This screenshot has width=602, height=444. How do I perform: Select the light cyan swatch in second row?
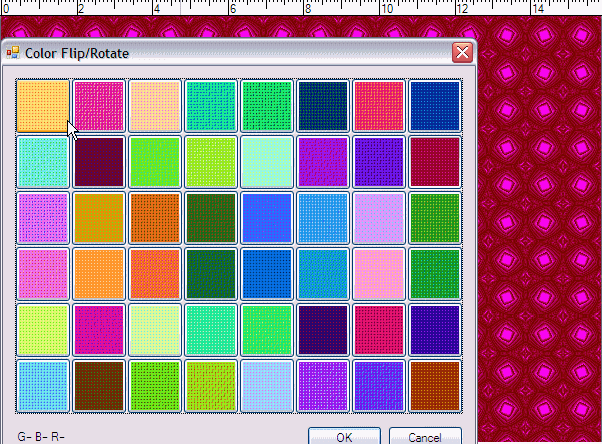coord(43,162)
